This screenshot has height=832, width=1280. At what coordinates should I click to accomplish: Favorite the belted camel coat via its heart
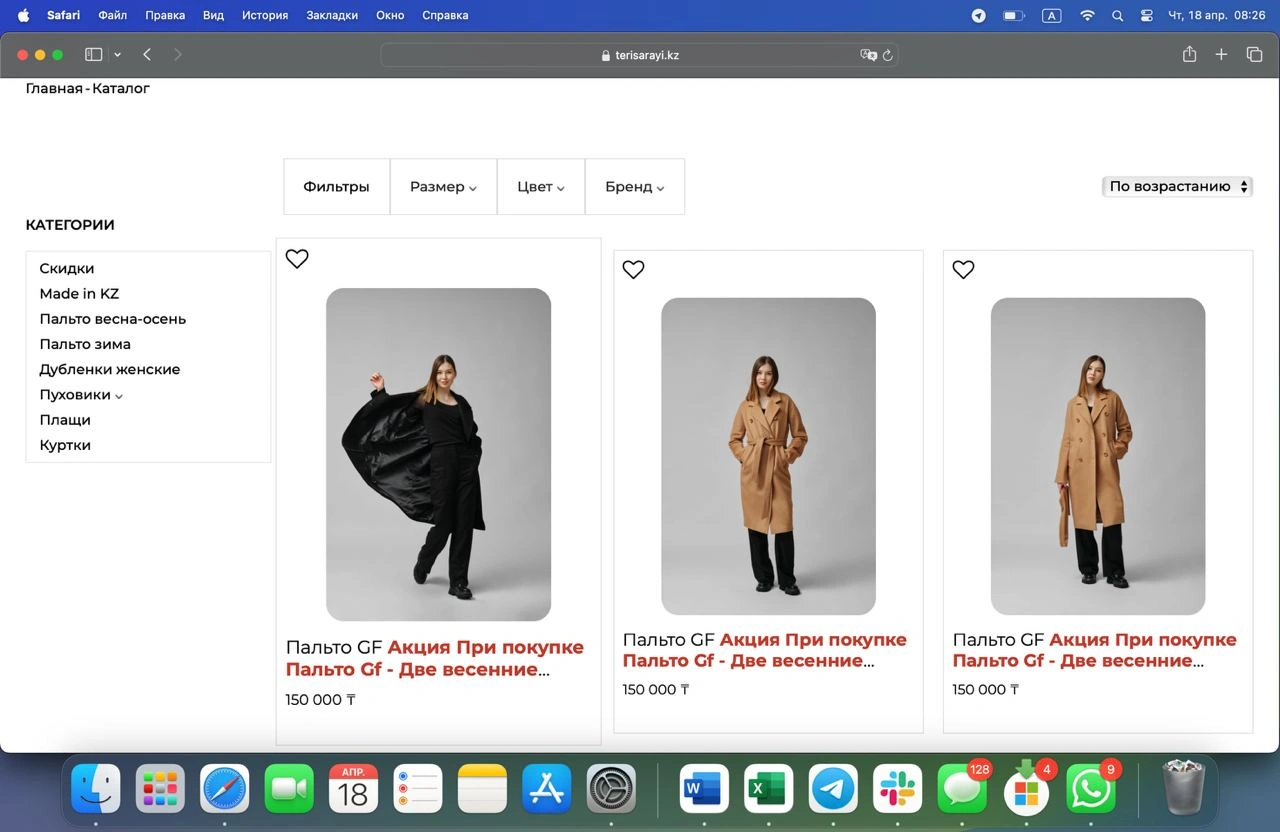(x=634, y=269)
